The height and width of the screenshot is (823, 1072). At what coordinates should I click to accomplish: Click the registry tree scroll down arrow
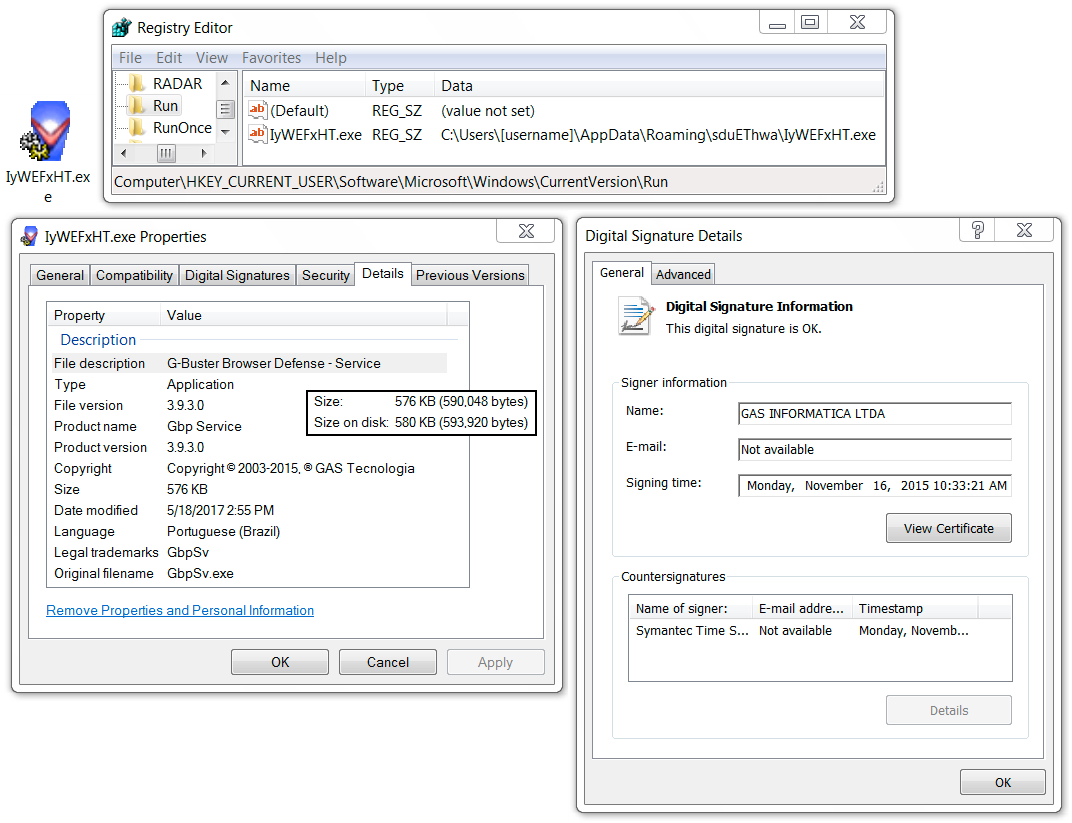225,132
